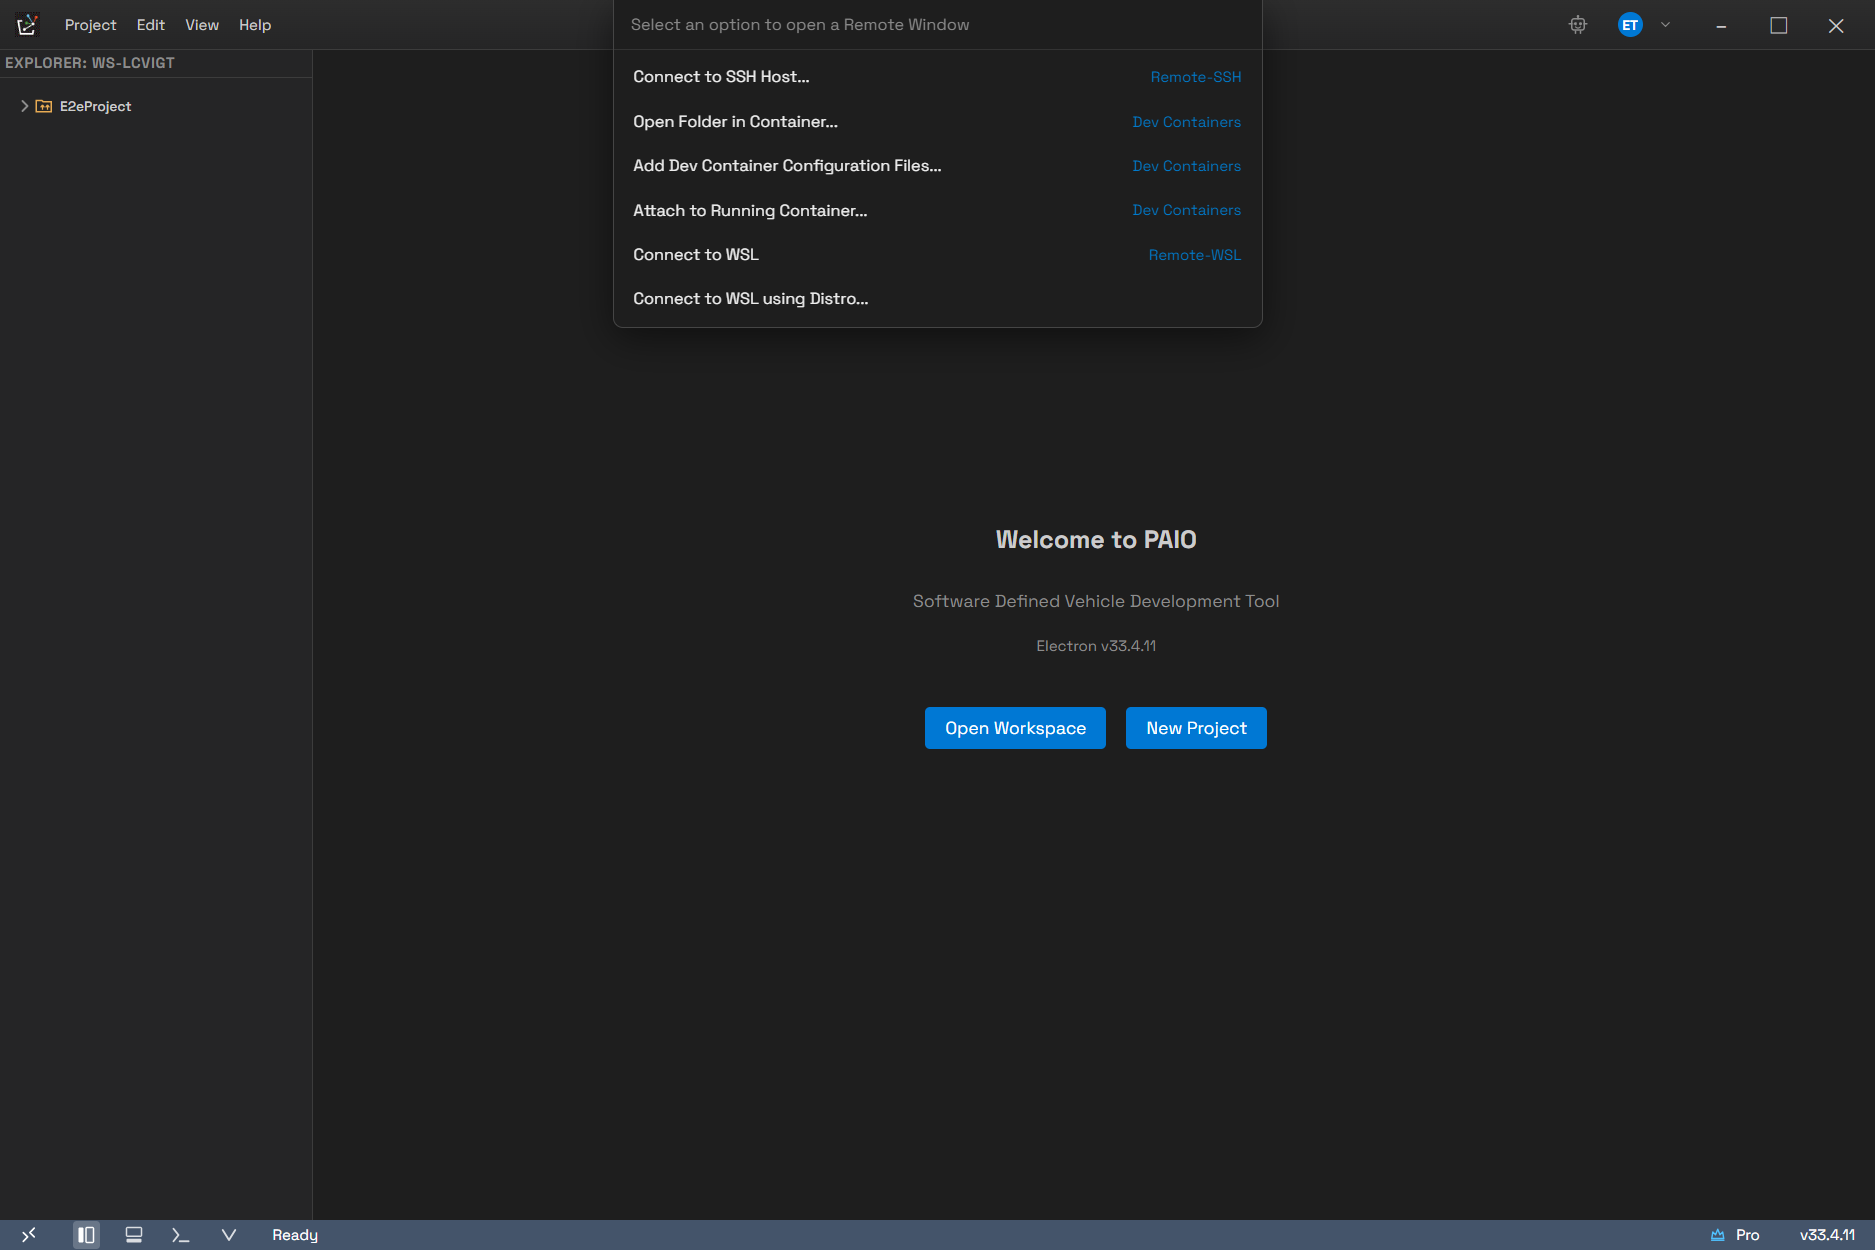
Task: Click the Electron v33.4.11 text
Action: (1096, 646)
